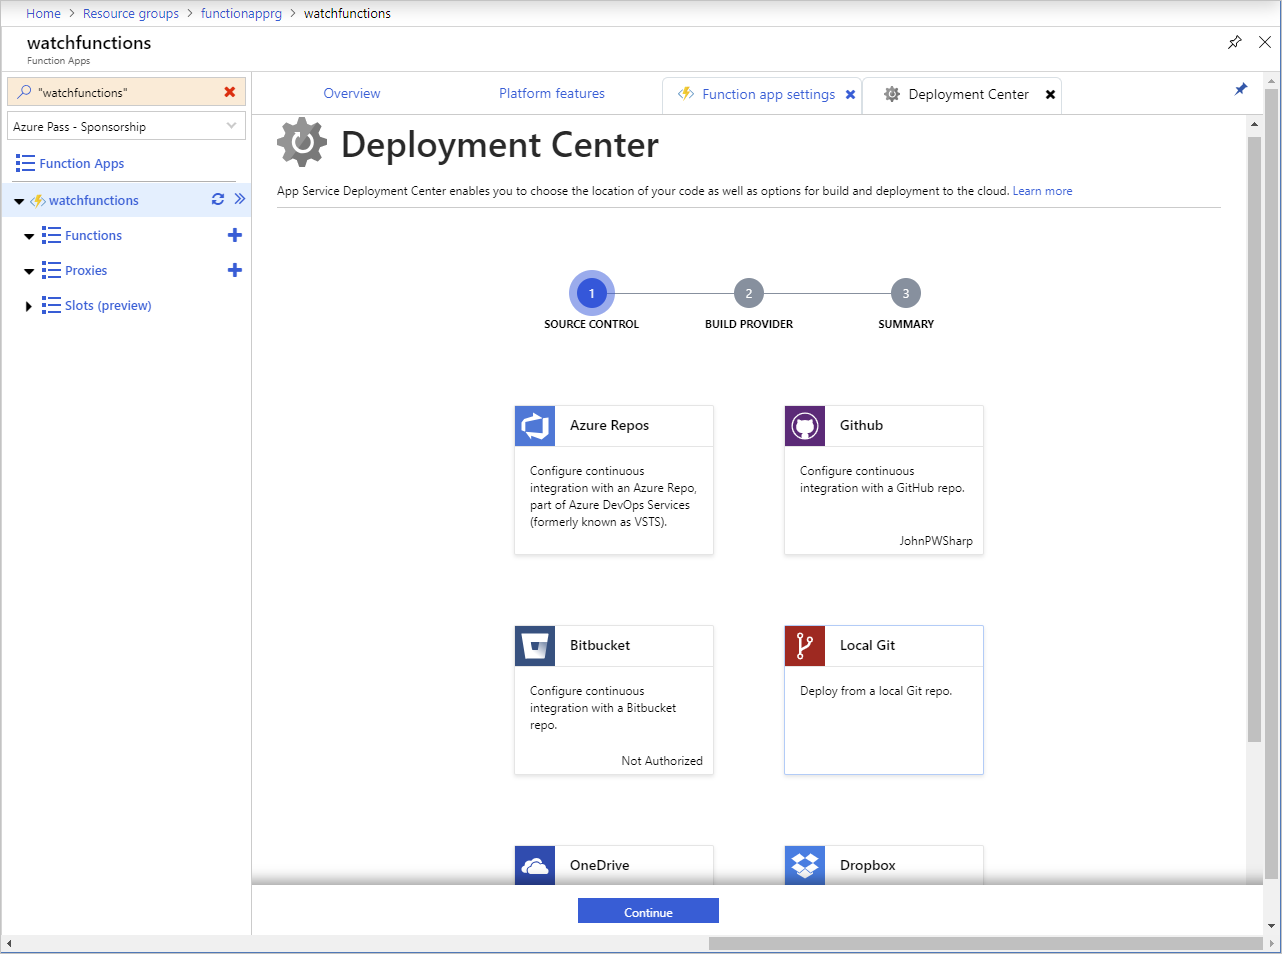Click the horizontal scrollbar thumb
This screenshot has height=954, width=1282.
pos(986,943)
